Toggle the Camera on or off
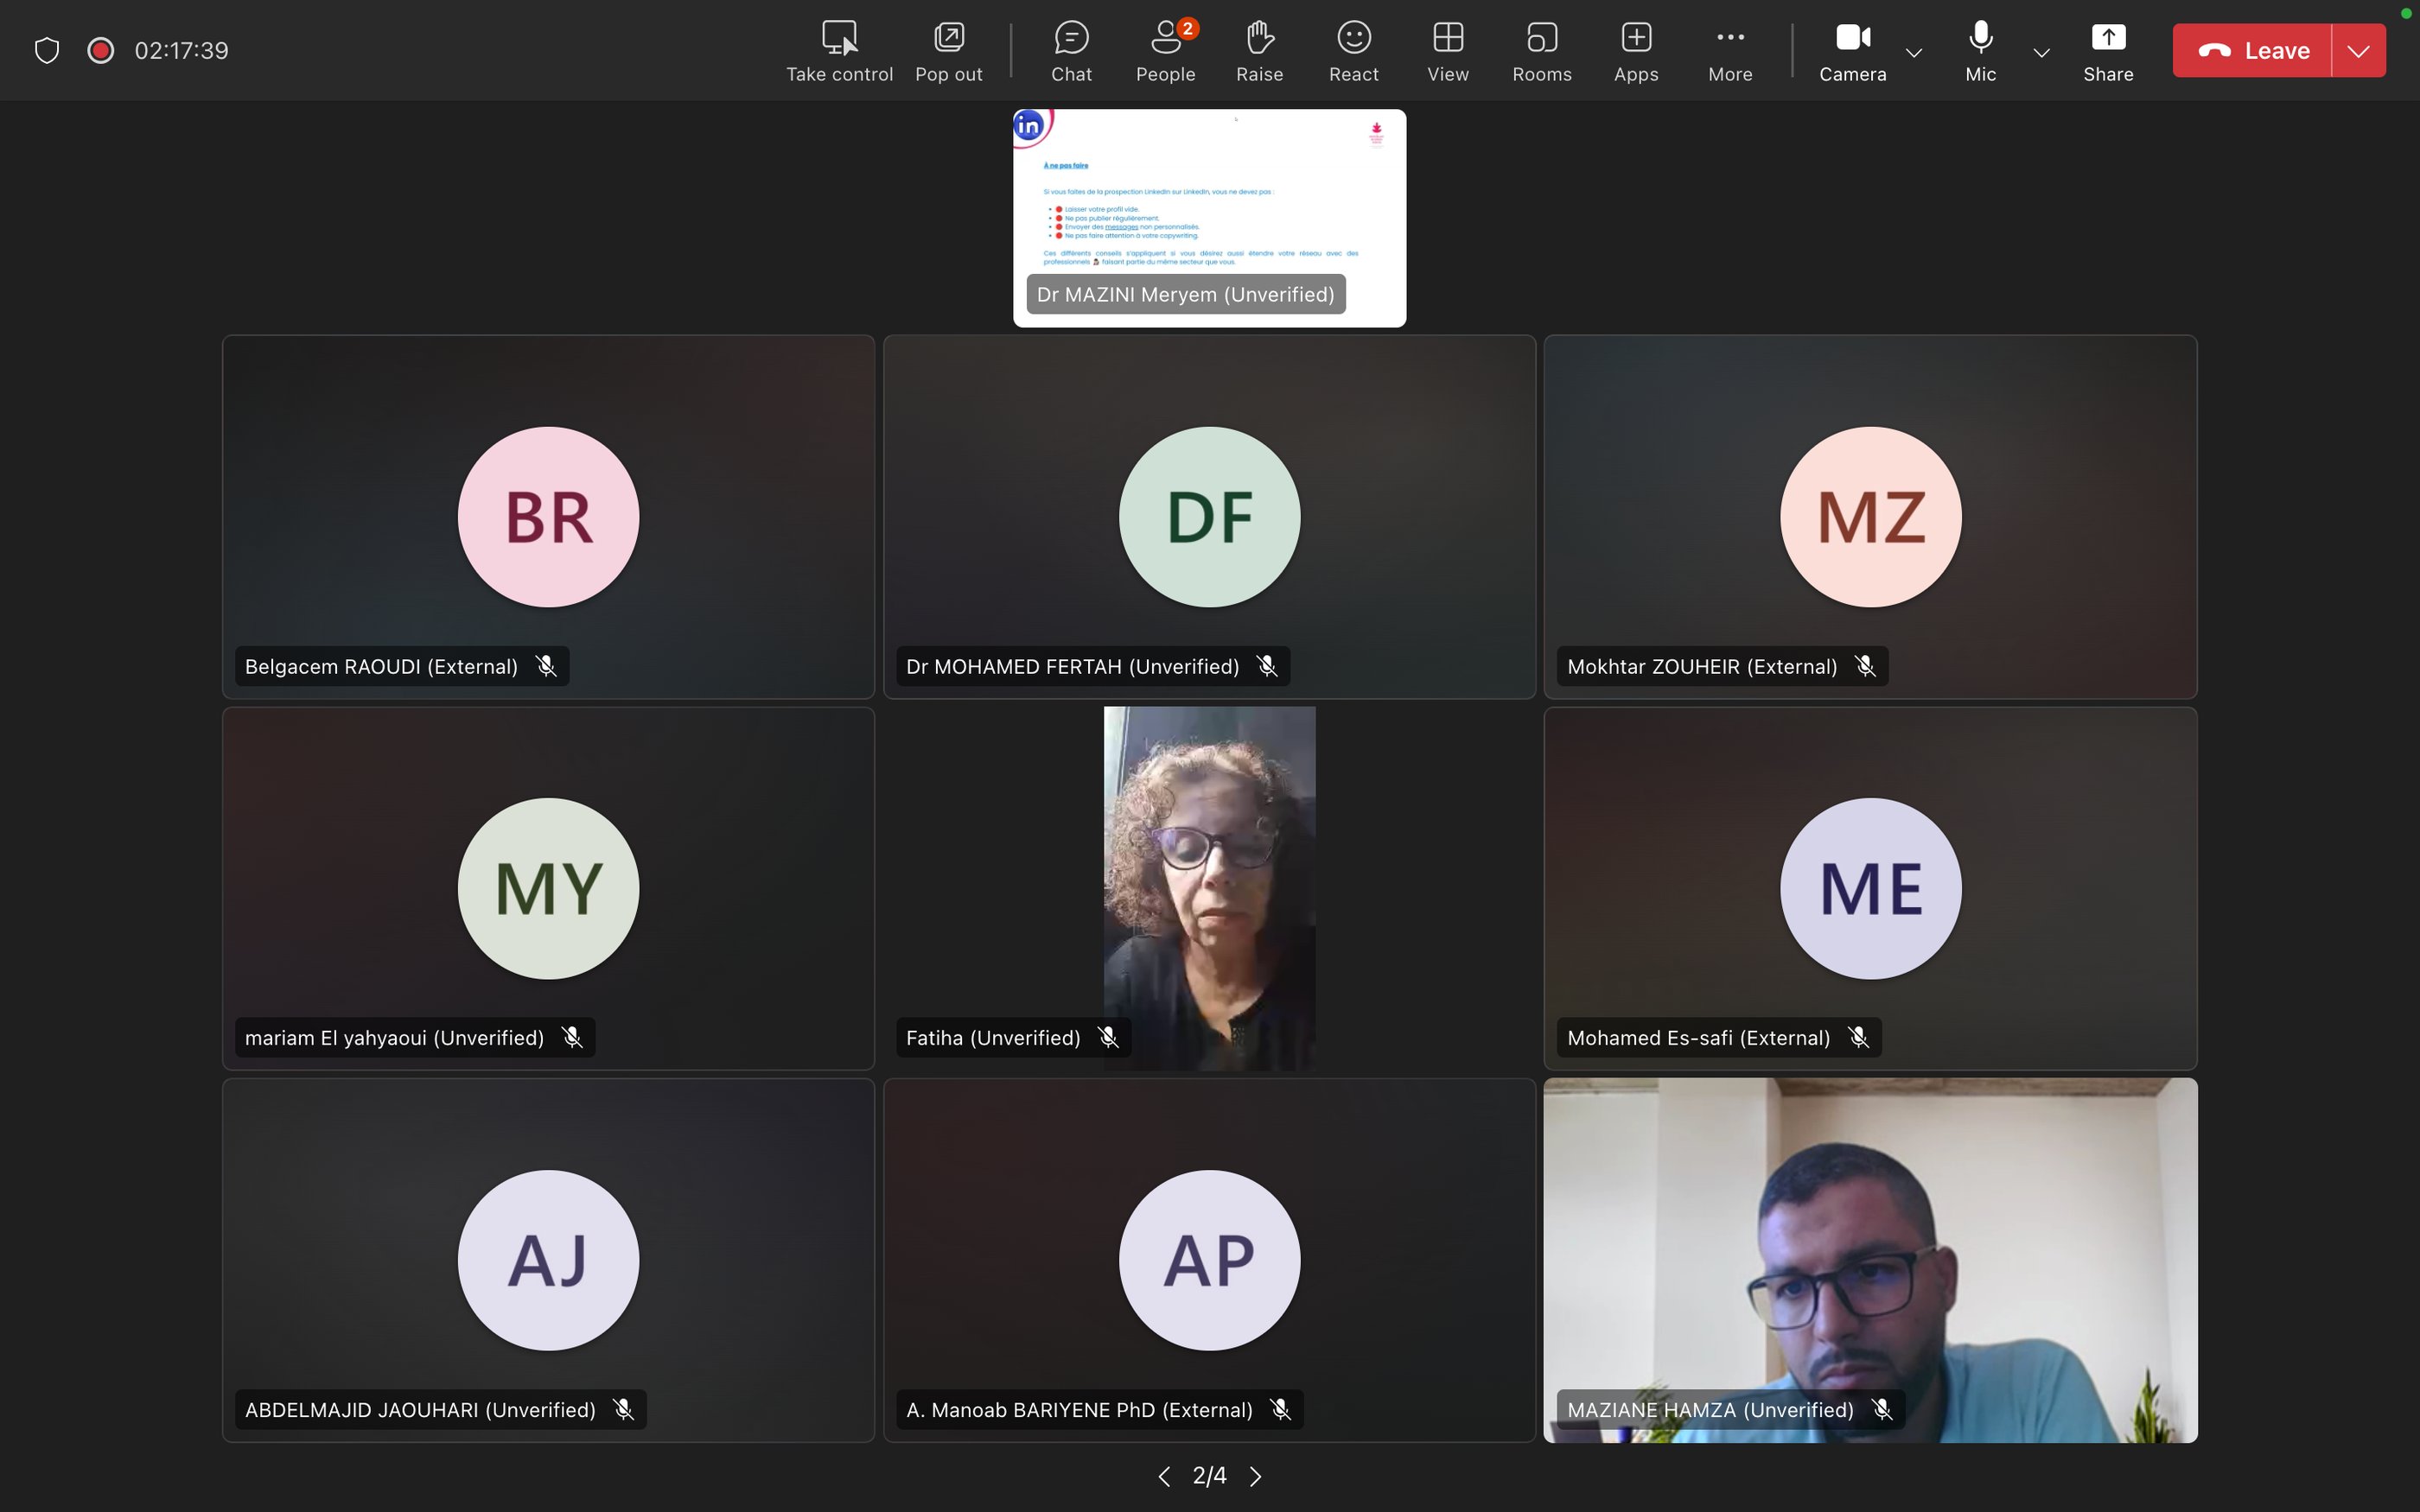The image size is (2420, 1512). (x=1852, y=50)
